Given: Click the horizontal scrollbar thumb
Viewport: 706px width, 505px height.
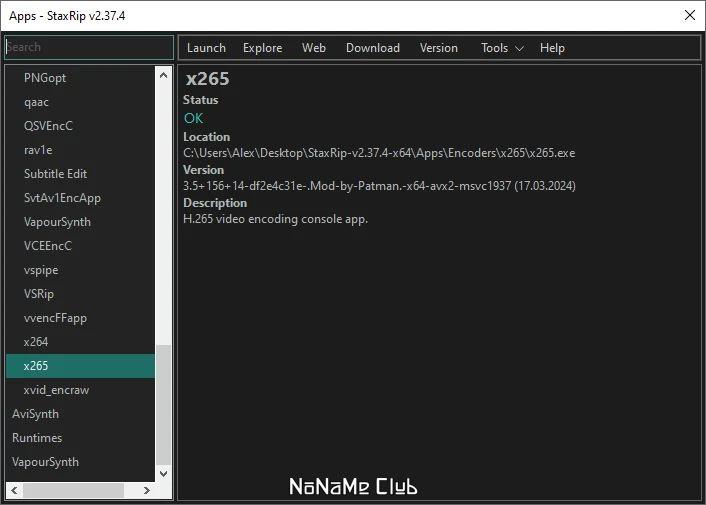Looking at the screenshot, I should (73, 490).
